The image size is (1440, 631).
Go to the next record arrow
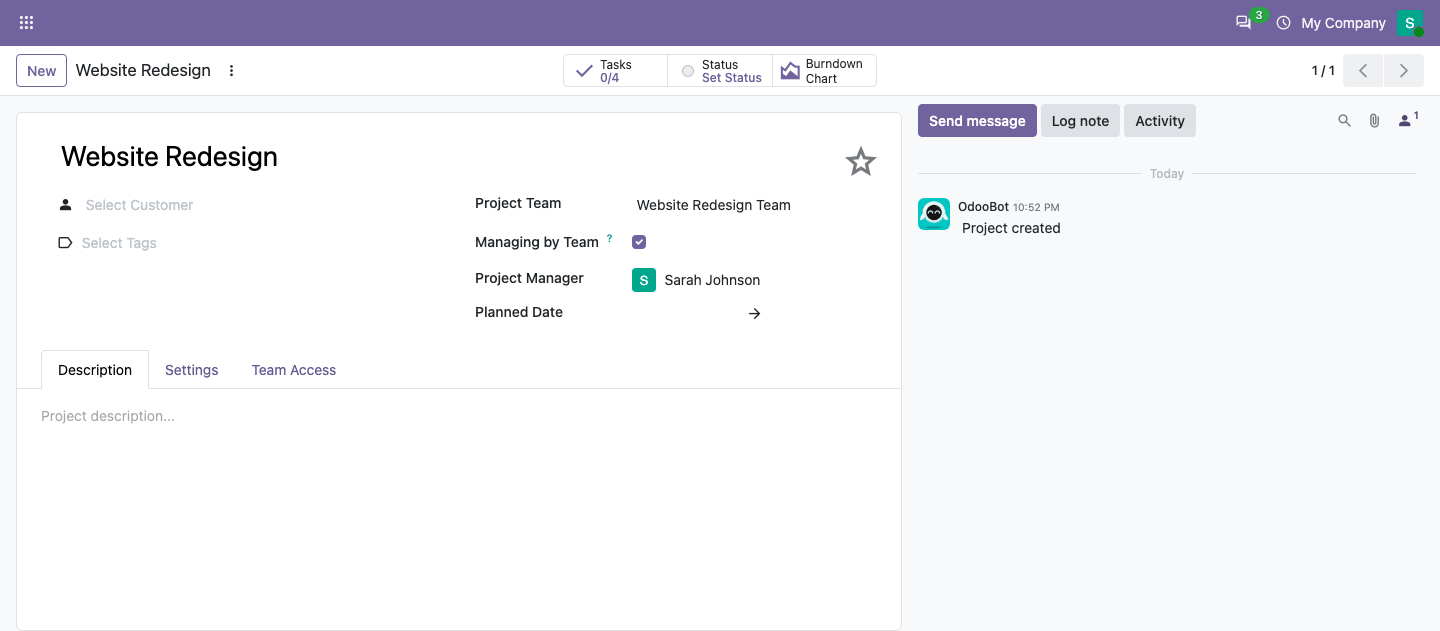pyautogui.click(x=1404, y=71)
